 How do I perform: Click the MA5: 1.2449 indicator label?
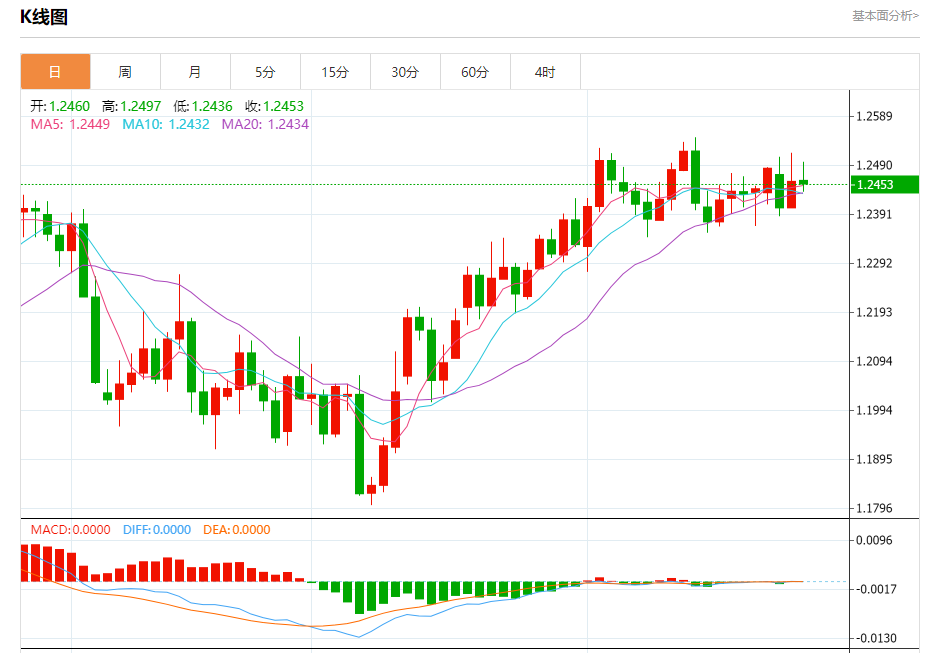tap(70, 124)
